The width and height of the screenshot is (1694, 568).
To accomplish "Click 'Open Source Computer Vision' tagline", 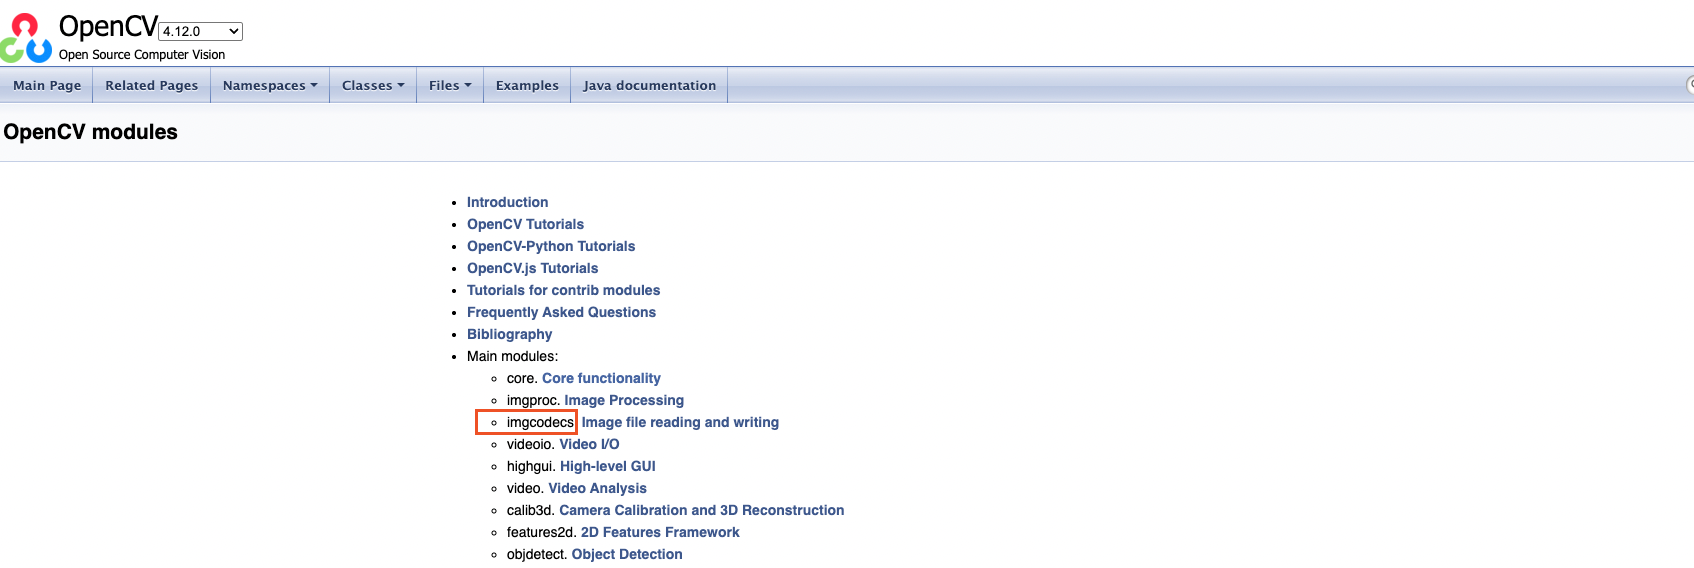I will coord(142,55).
